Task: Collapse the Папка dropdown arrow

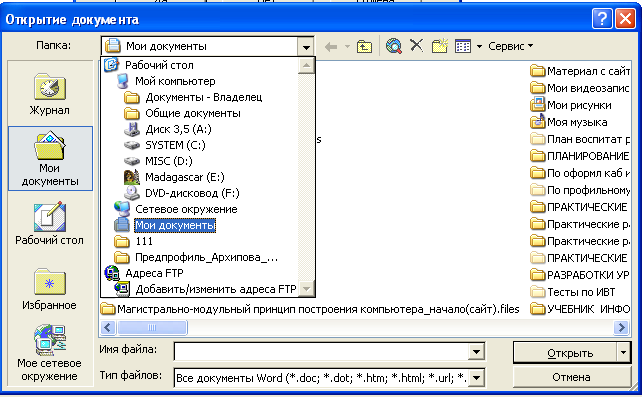Action: pyautogui.click(x=306, y=47)
